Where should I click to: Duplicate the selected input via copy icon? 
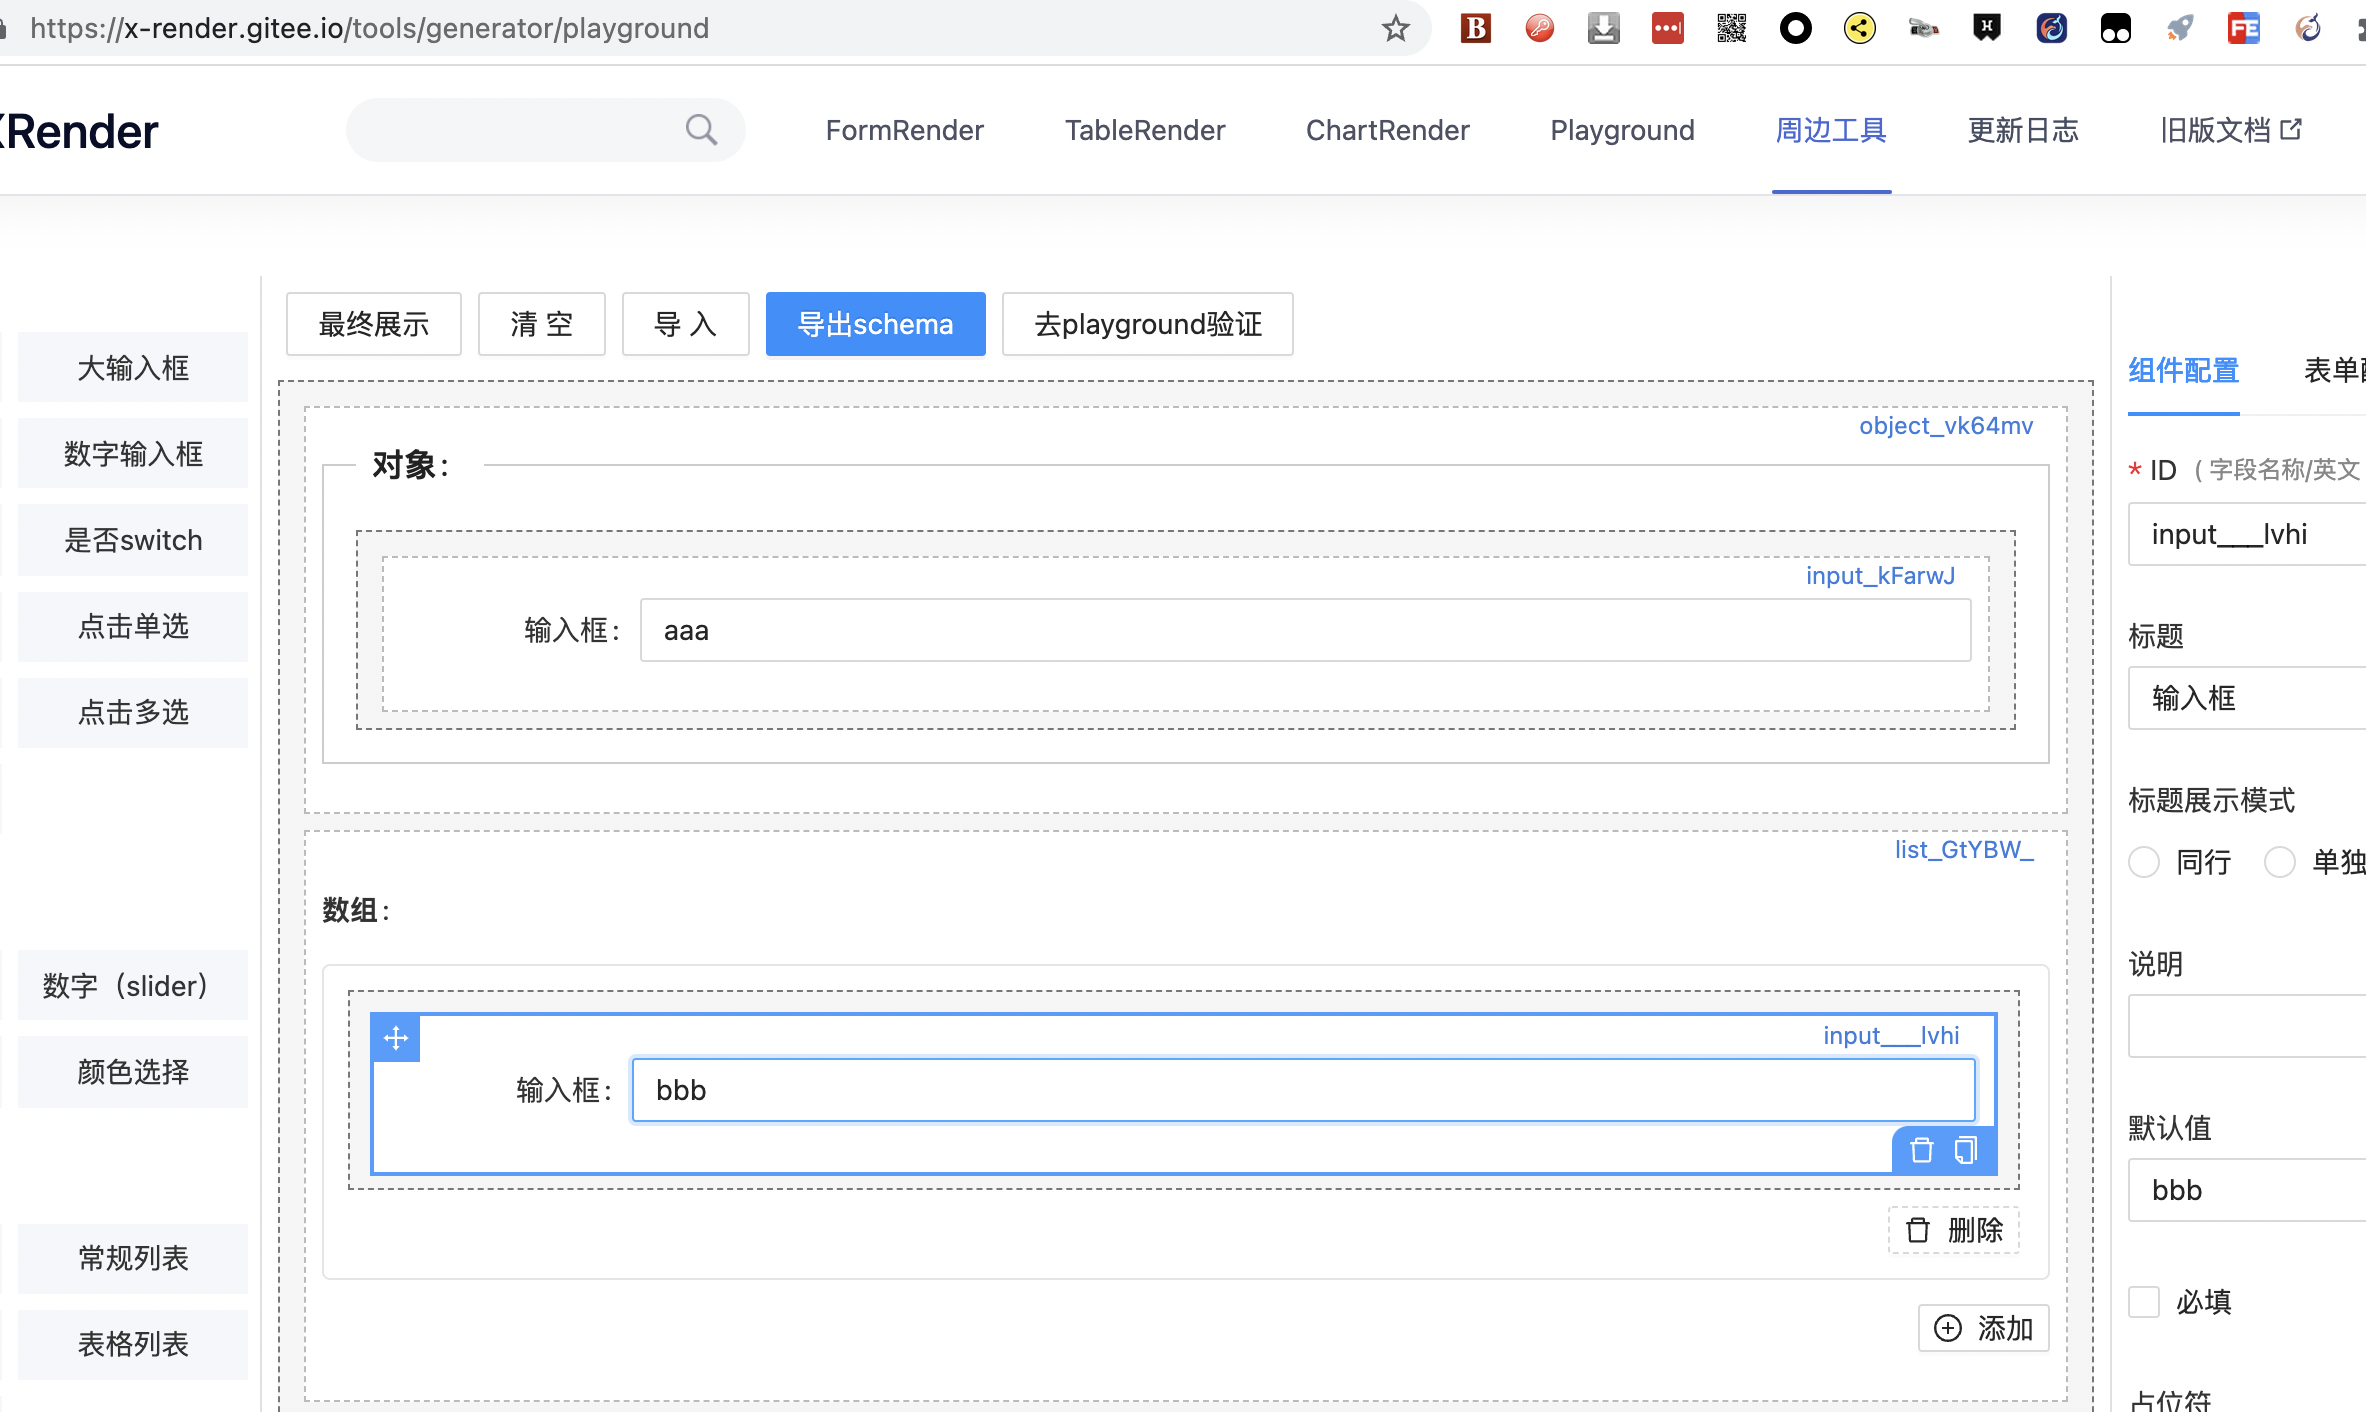point(1966,1150)
